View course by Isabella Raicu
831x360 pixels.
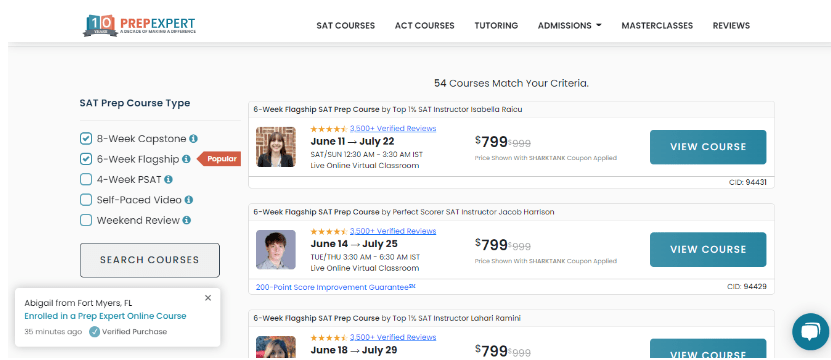point(708,147)
